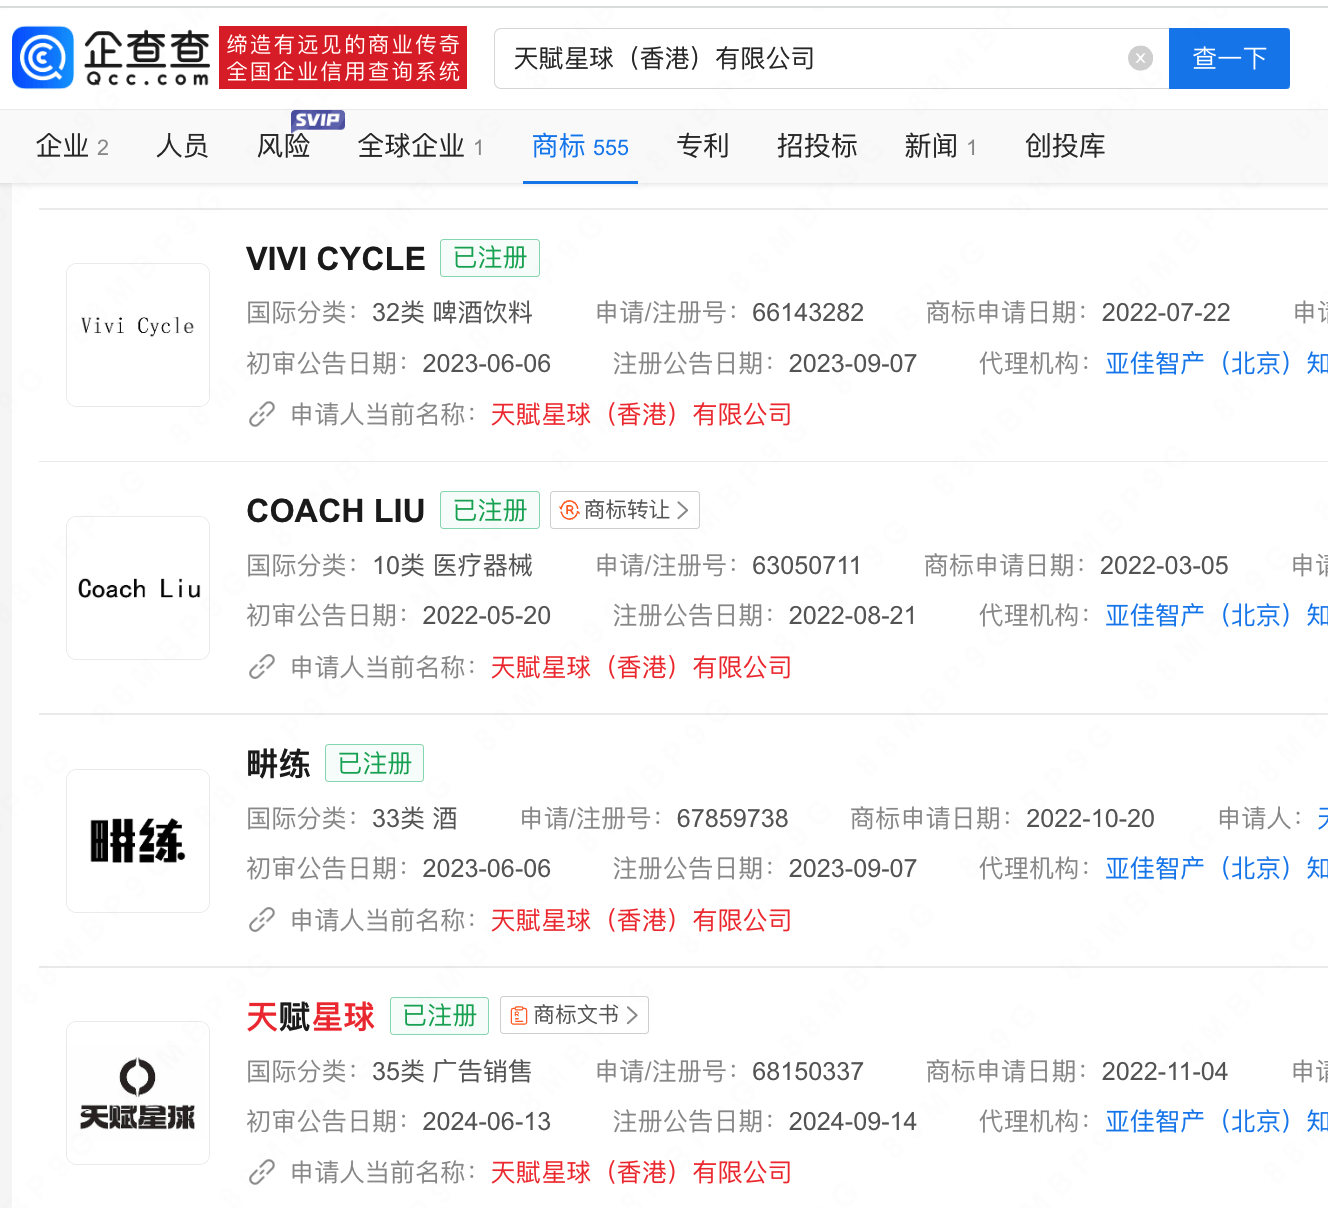Open 商标转让 for COACH LIU

coord(625,510)
